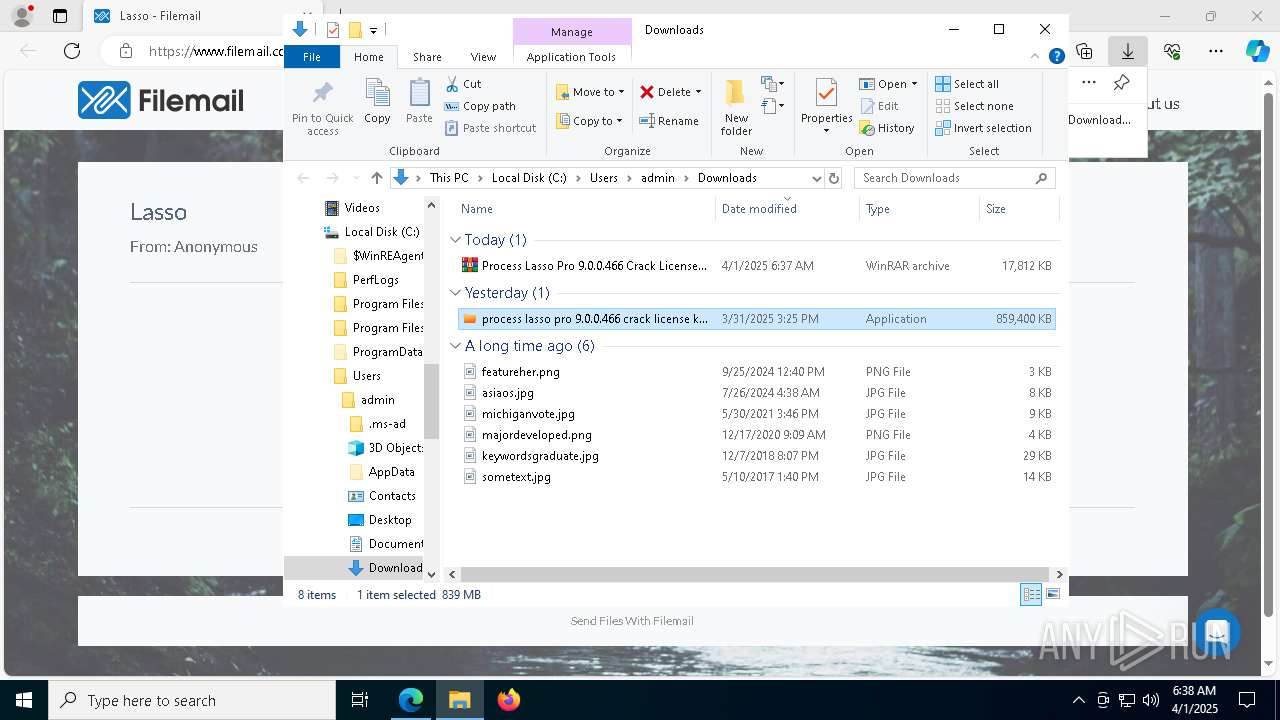Click Quick Access properties icon
Viewport: 1280px width, 720px height.
pyautogui.click(x=333, y=30)
